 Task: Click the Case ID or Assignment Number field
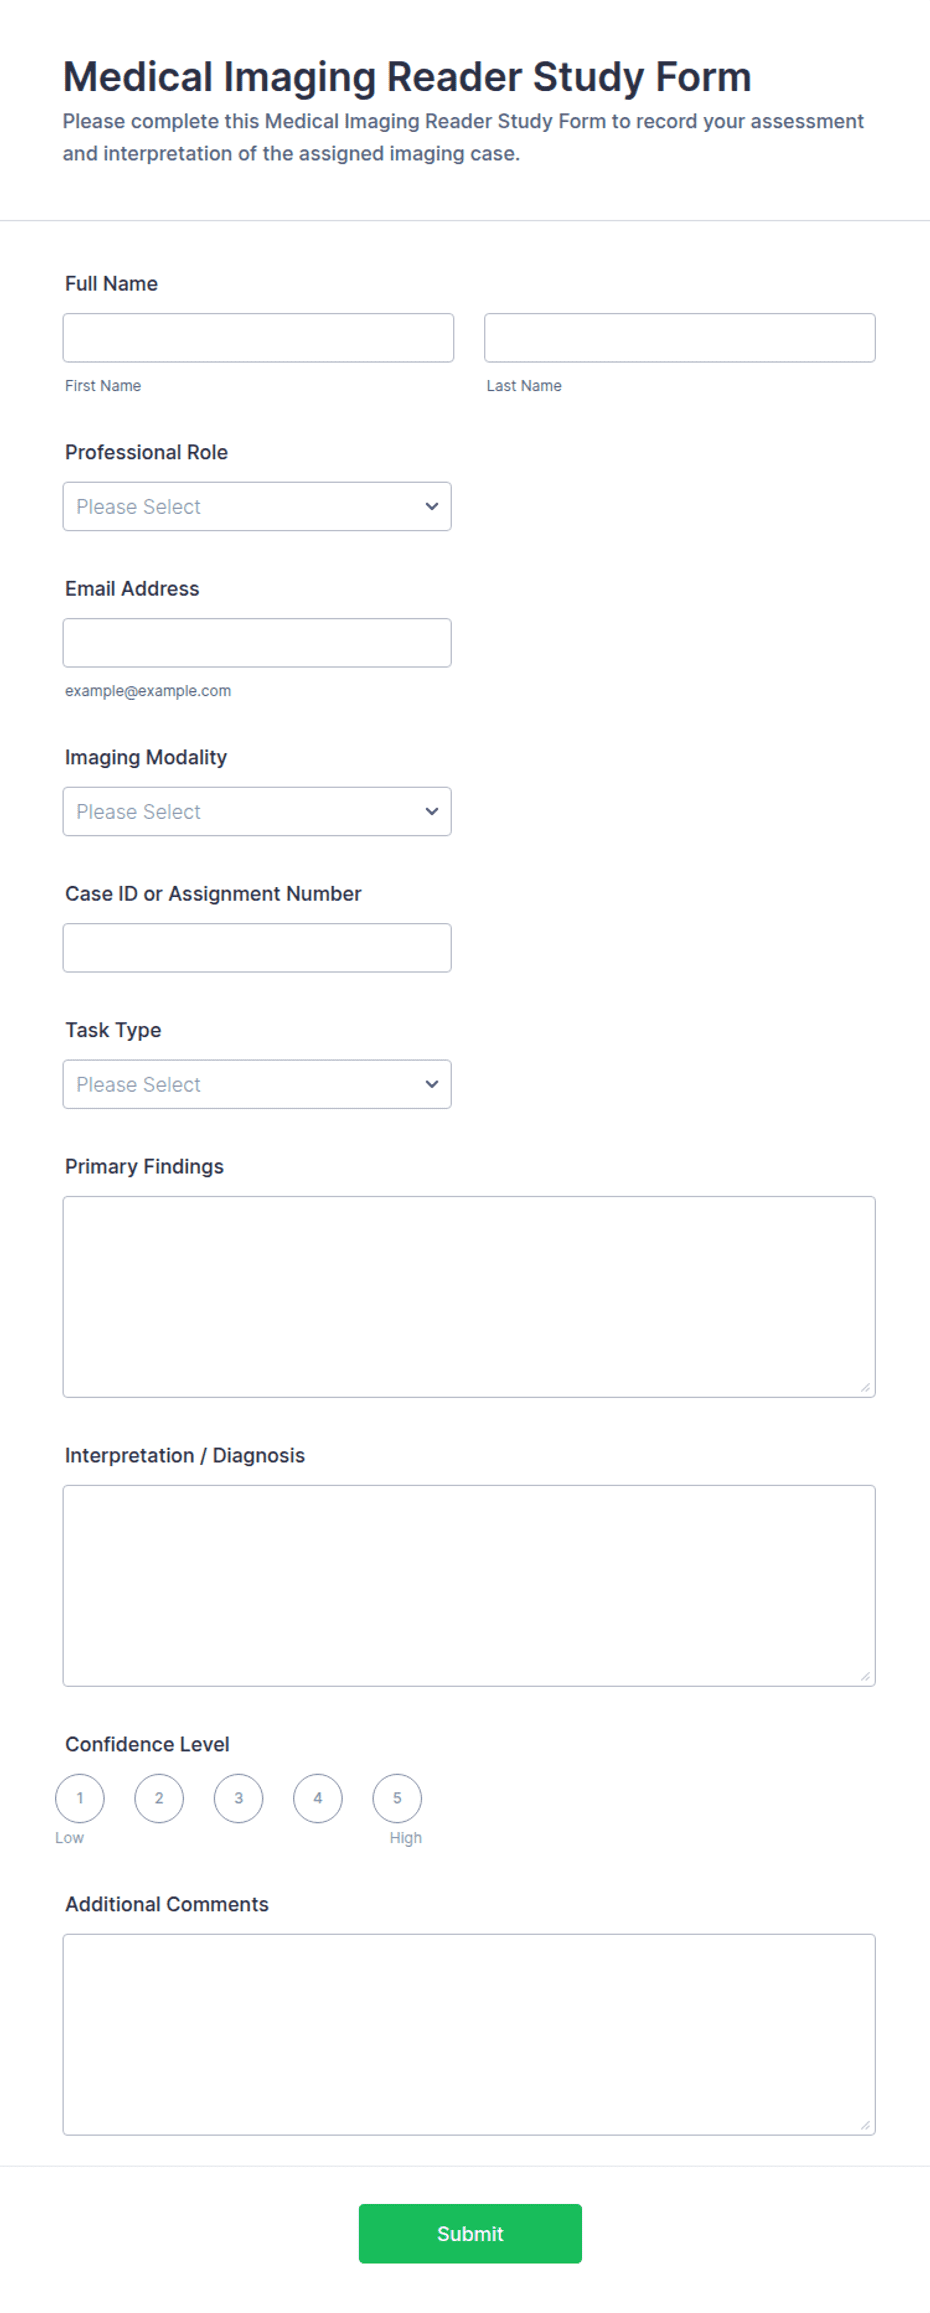pos(257,948)
